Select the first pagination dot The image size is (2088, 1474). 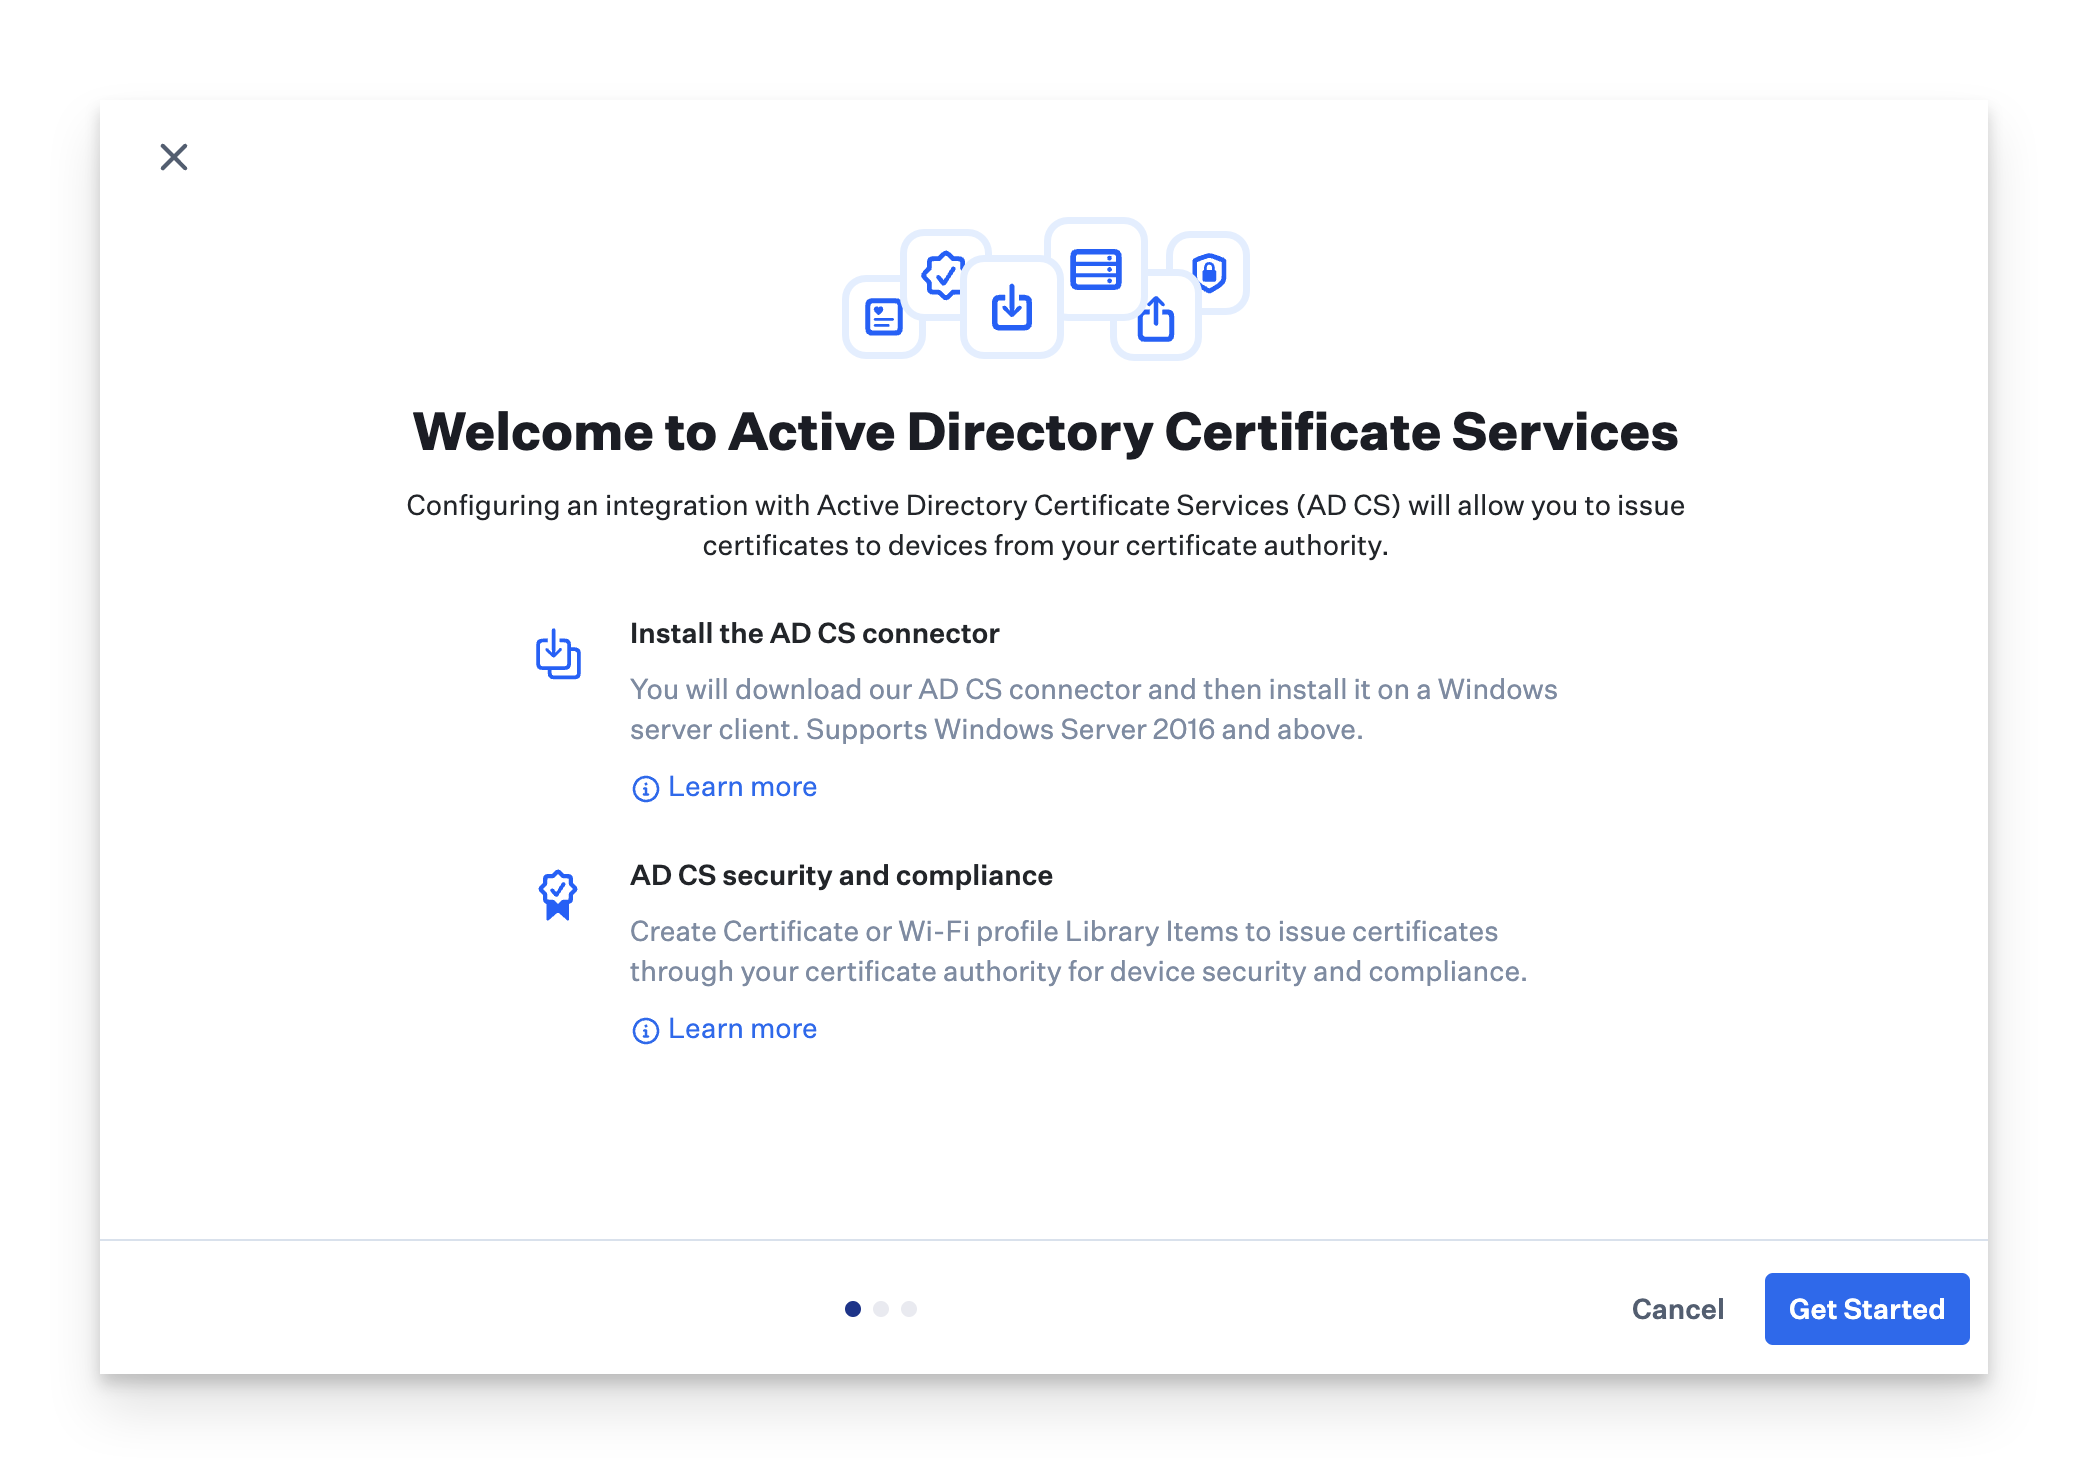click(853, 1309)
